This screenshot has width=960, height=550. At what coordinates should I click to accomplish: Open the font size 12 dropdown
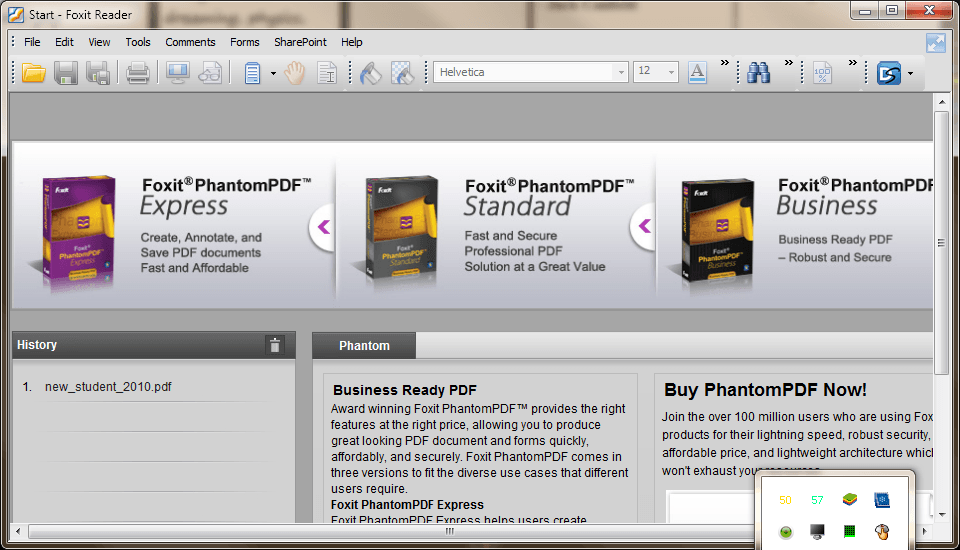(x=671, y=72)
